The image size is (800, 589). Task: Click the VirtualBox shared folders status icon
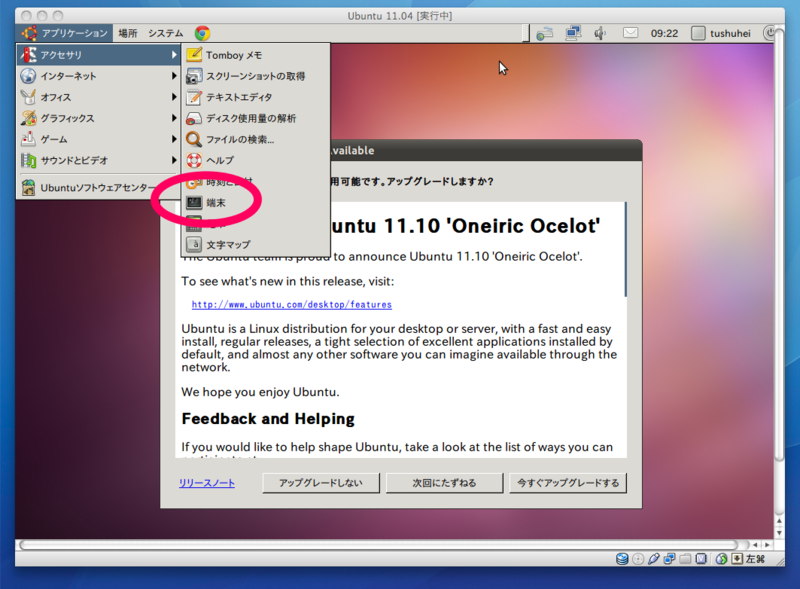tap(685, 559)
